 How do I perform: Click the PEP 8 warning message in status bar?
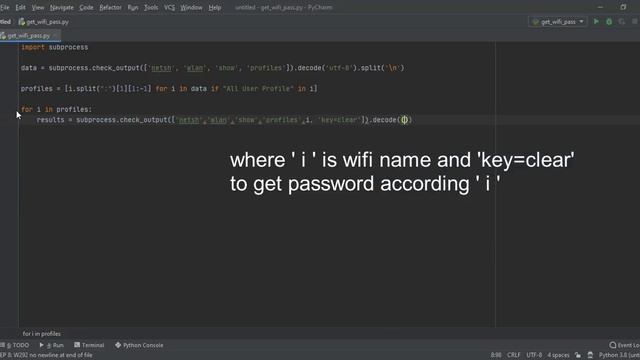point(46,355)
